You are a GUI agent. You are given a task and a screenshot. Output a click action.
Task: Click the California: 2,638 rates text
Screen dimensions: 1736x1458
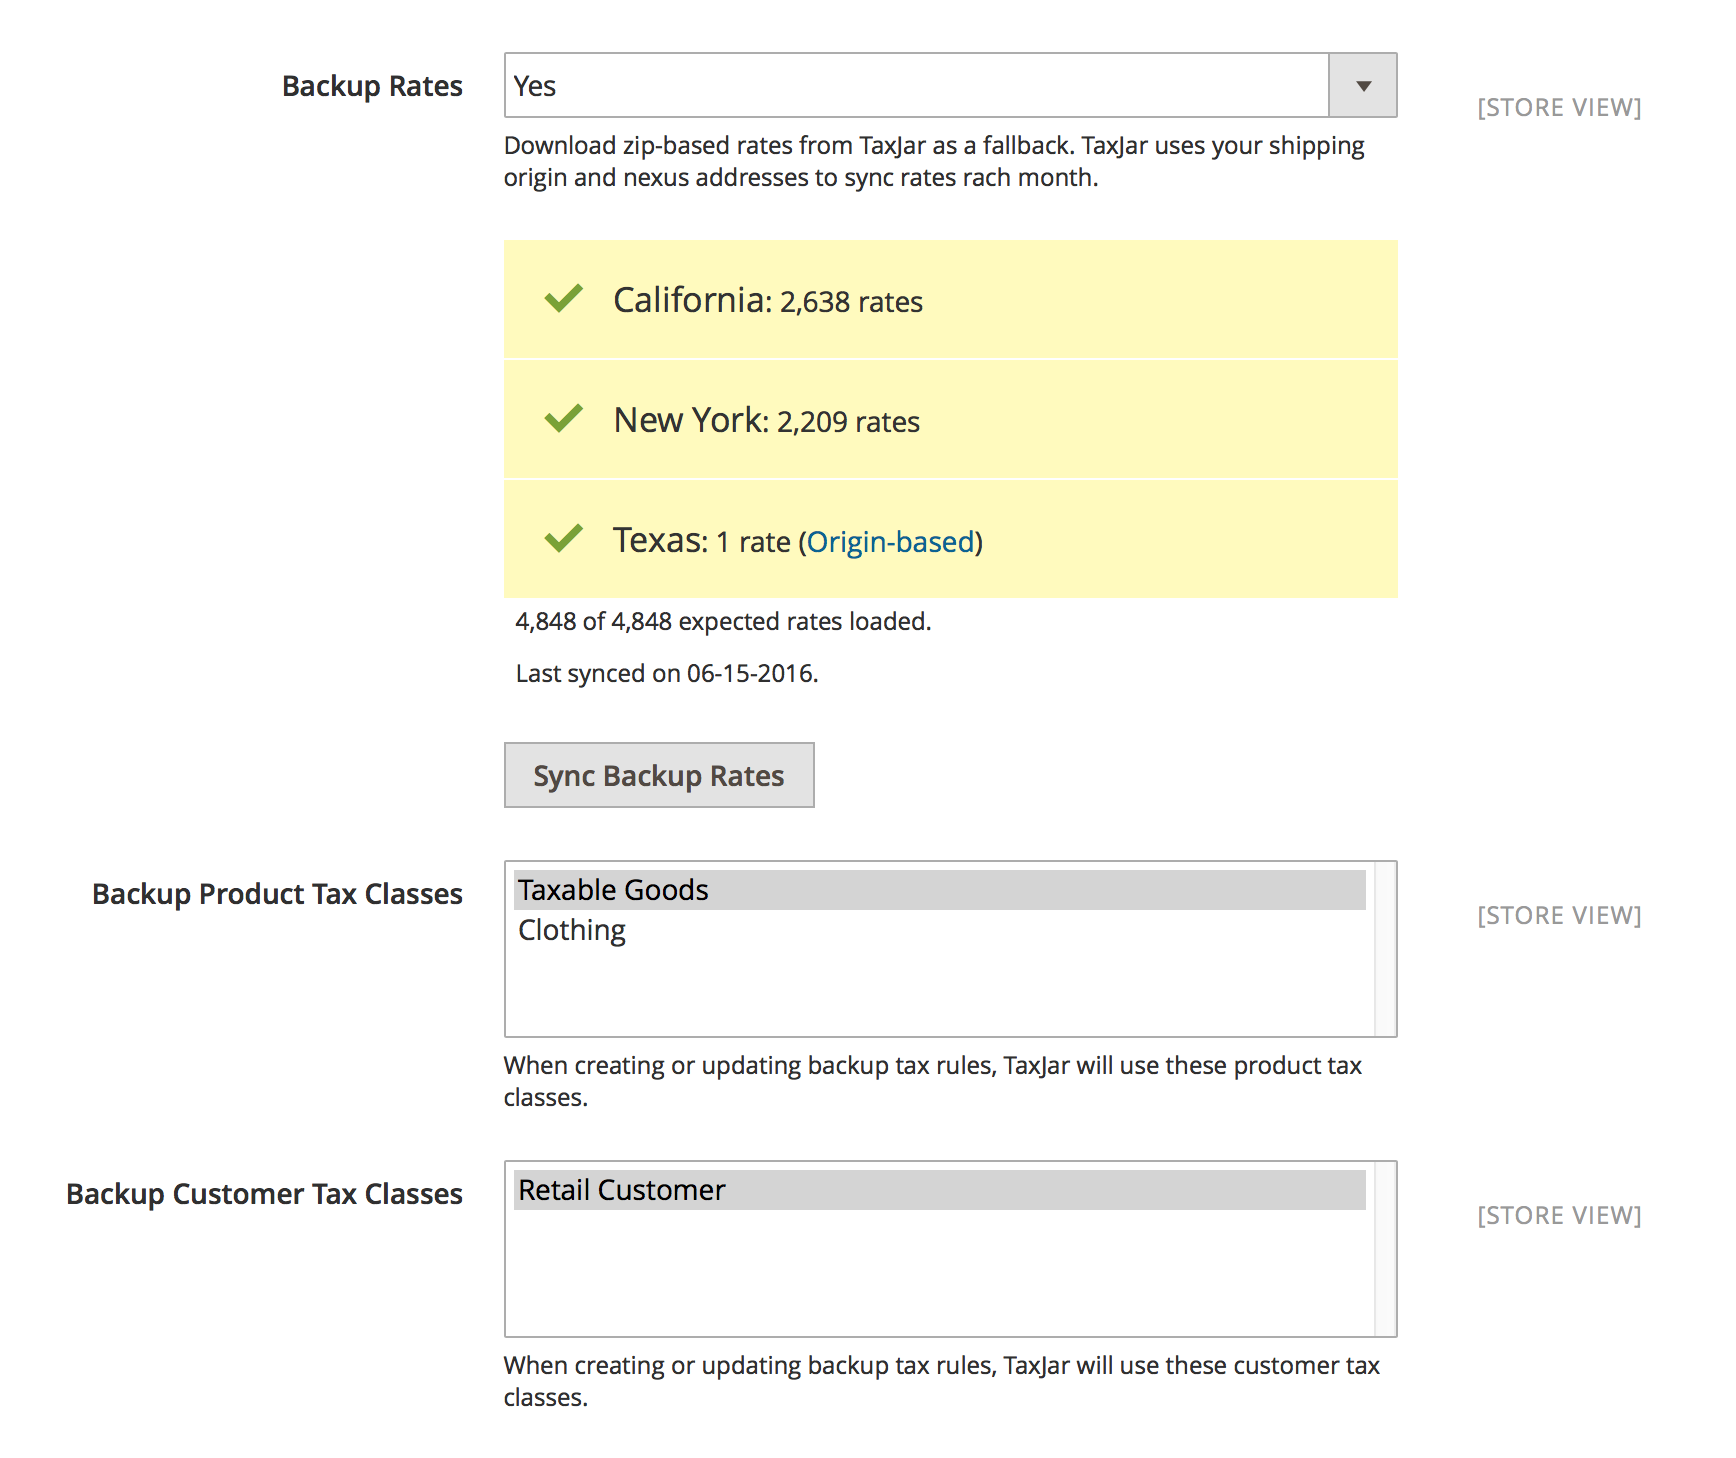[768, 300]
